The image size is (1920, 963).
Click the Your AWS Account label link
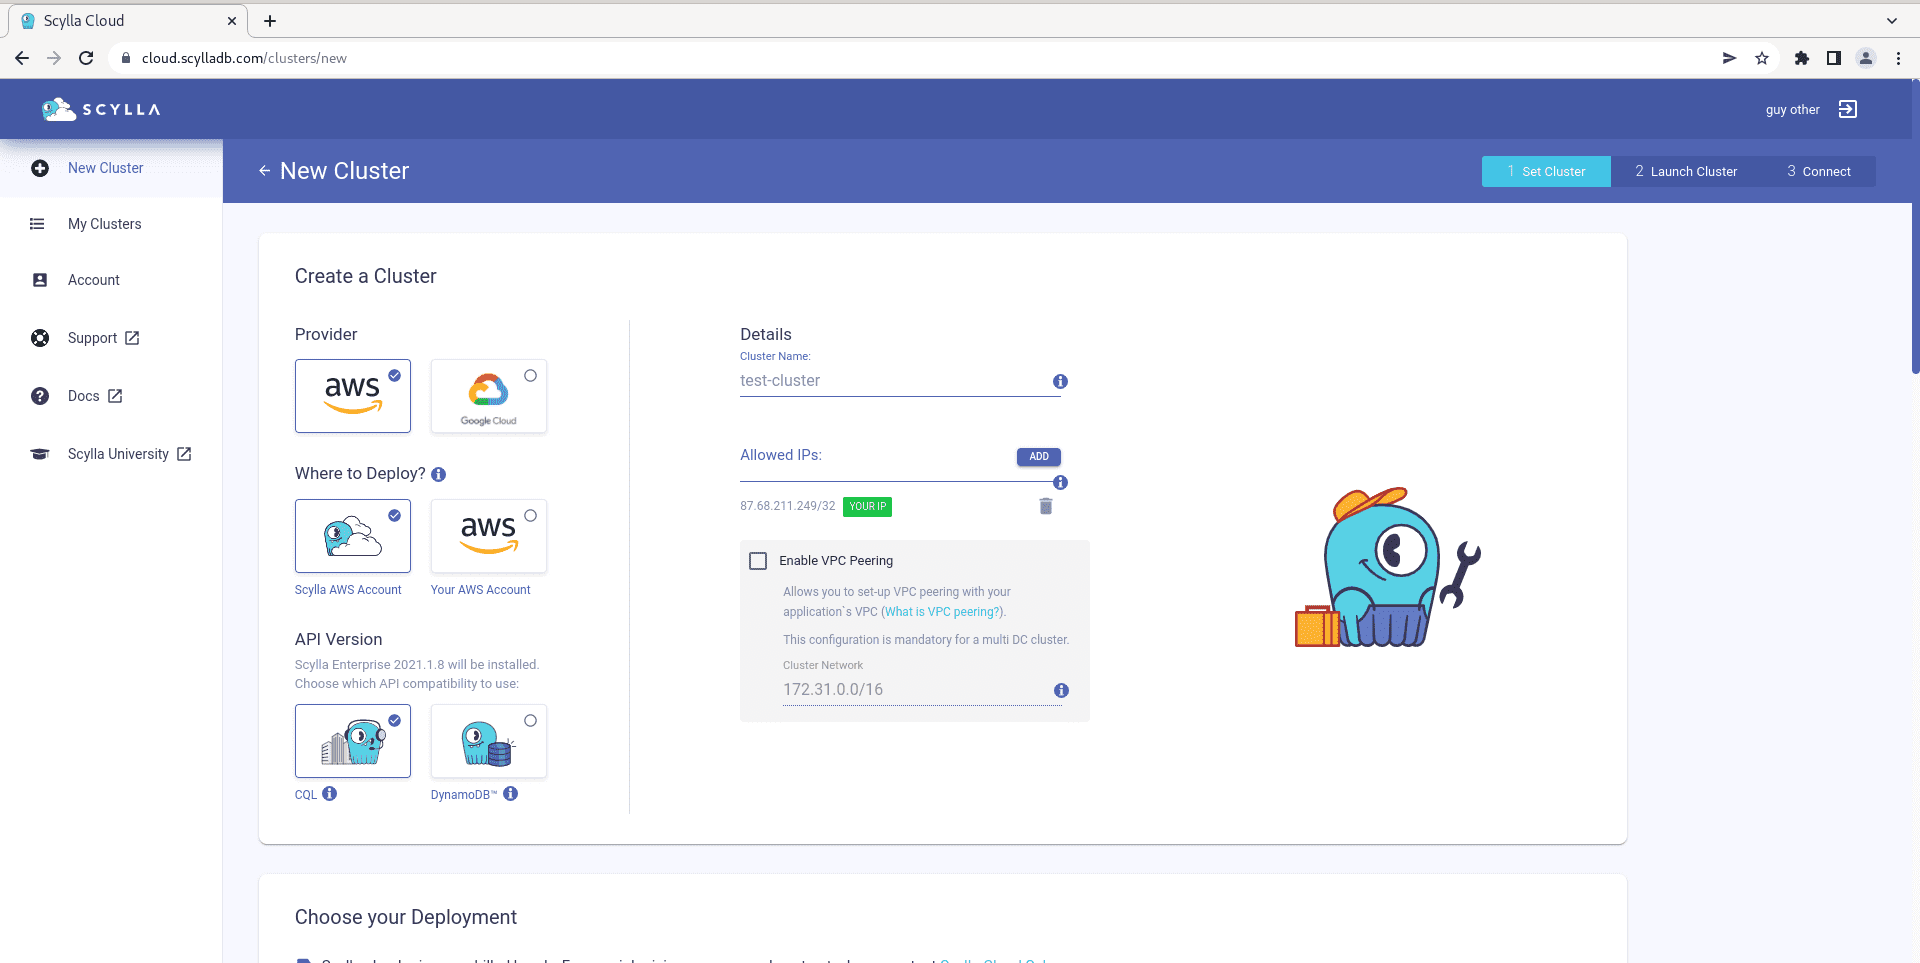[481, 590]
